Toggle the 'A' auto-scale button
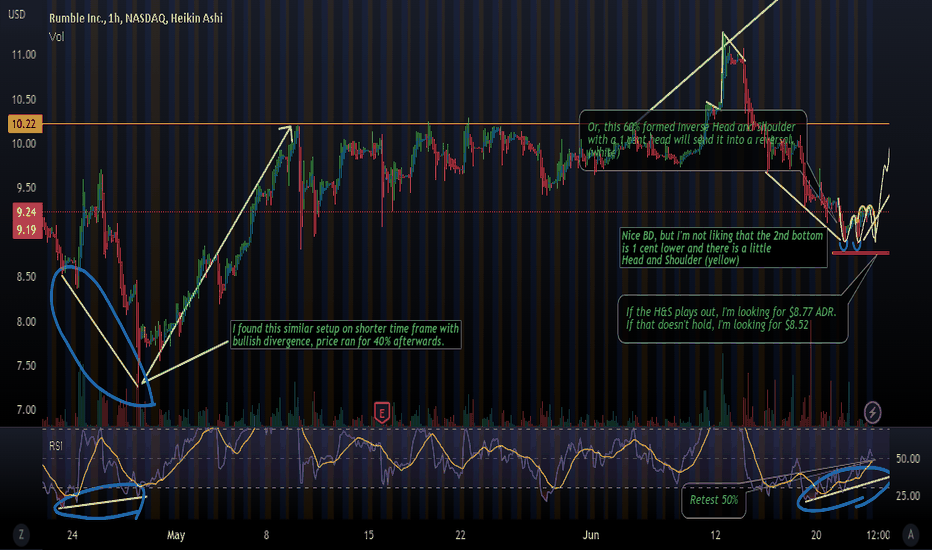Image resolution: width=932 pixels, height=550 pixels. pyautogui.click(x=911, y=535)
